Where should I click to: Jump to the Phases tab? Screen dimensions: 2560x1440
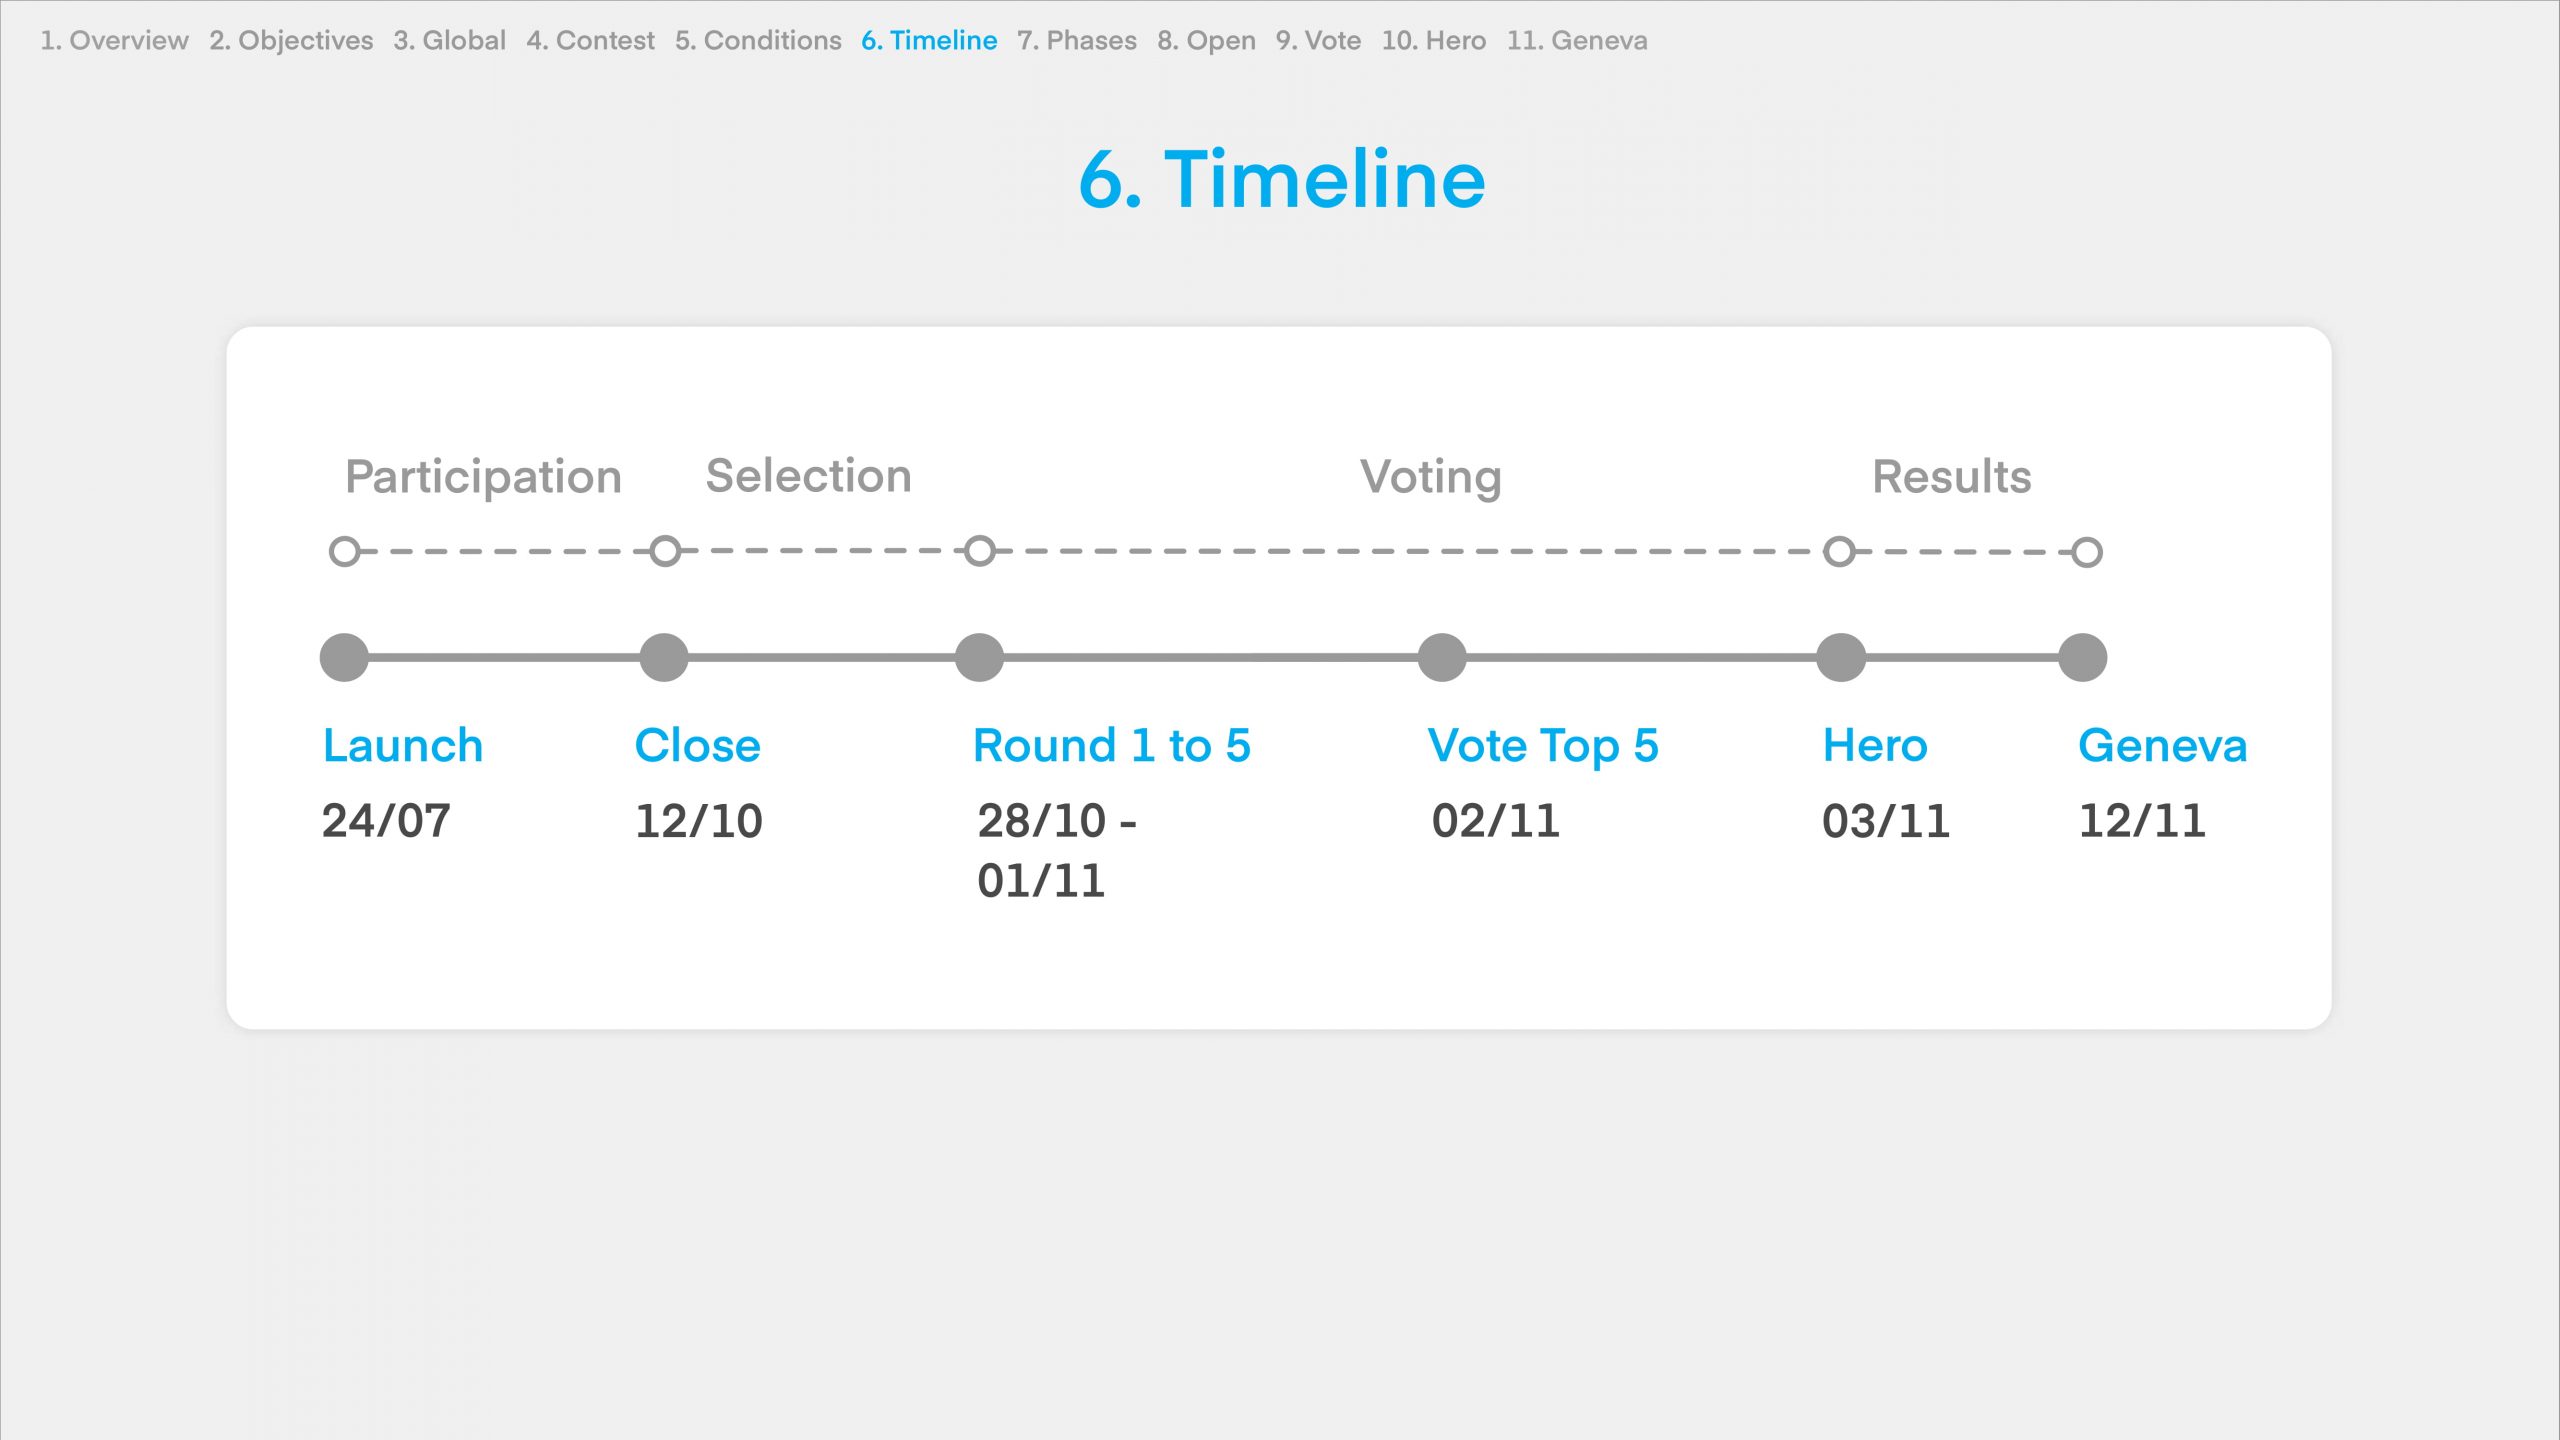1077,40
